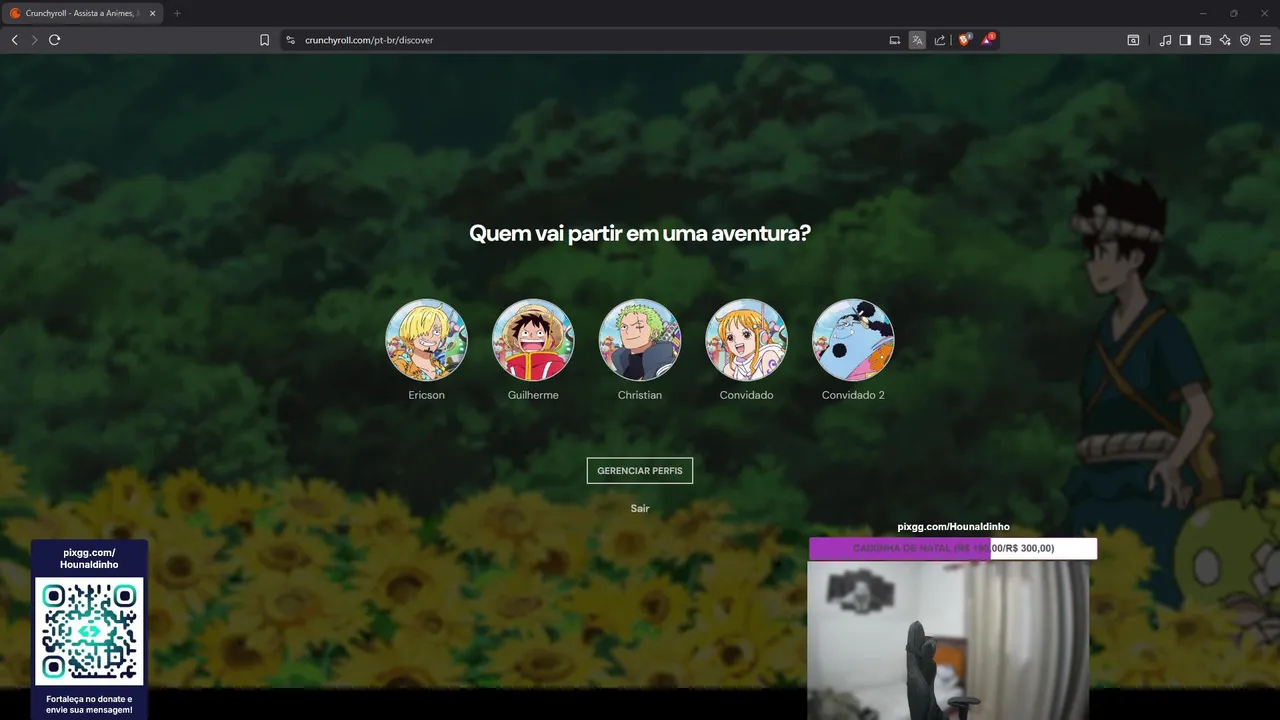Reload the Crunchyroll page
1280x720 pixels.
click(x=55, y=40)
